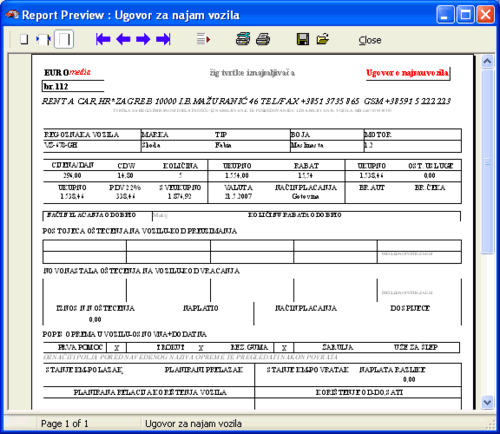
Task: Print the report with printer icon
Action: (x=263, y=39)
